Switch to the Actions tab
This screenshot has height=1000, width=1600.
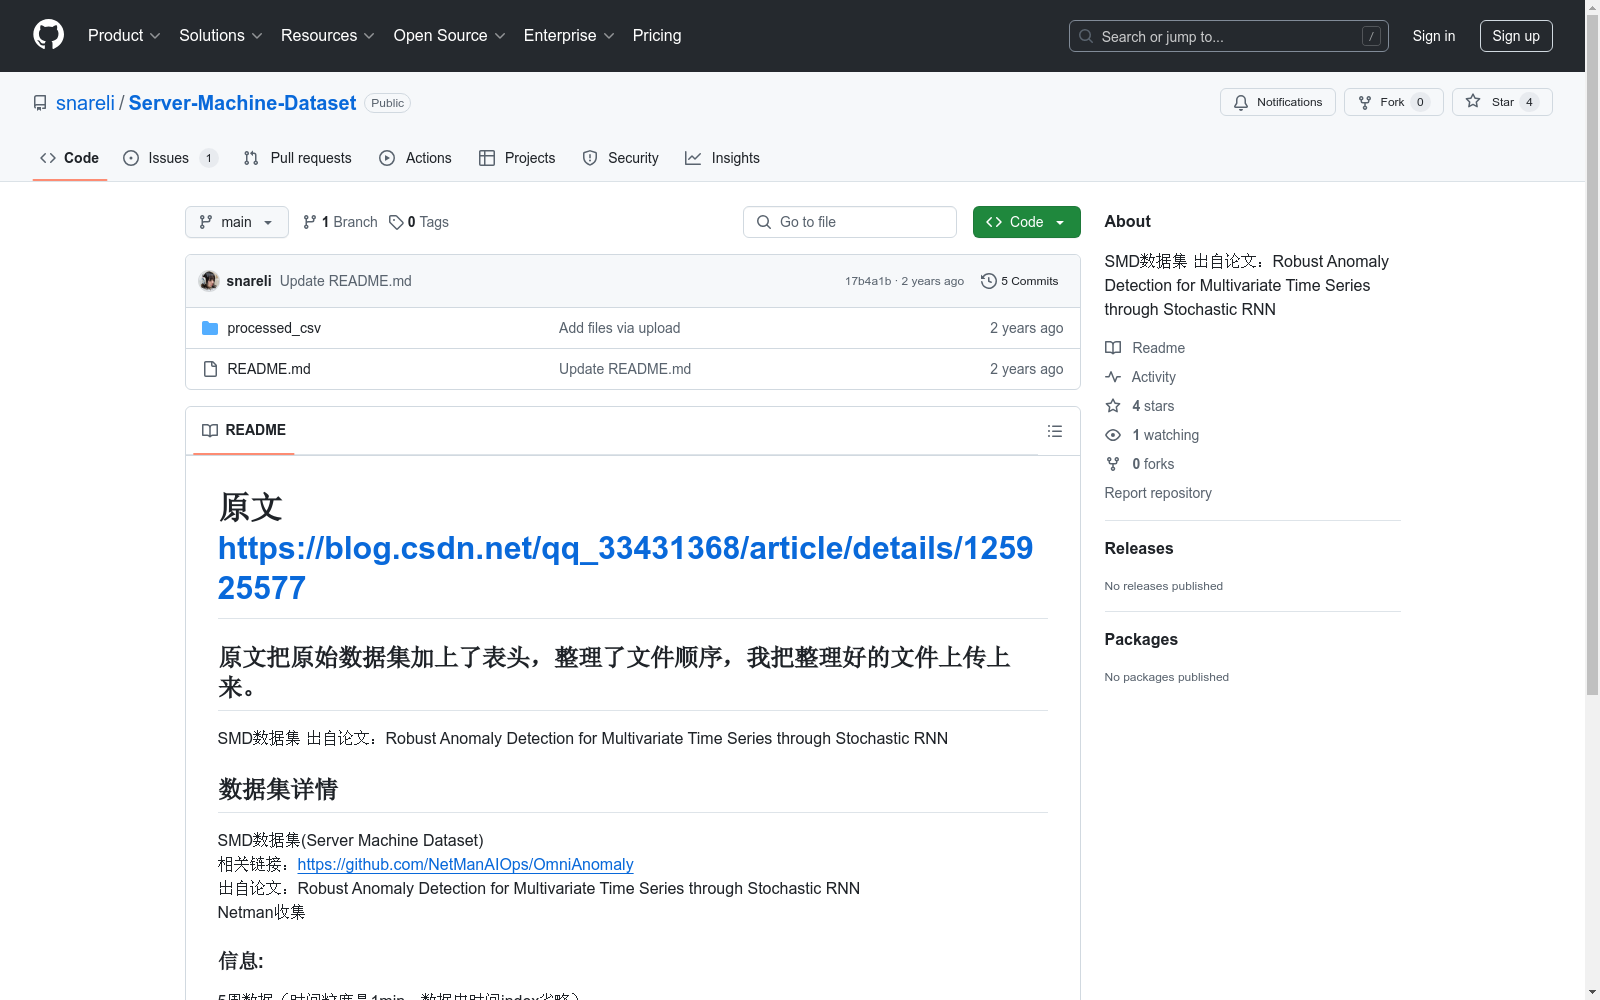[415, 158]
